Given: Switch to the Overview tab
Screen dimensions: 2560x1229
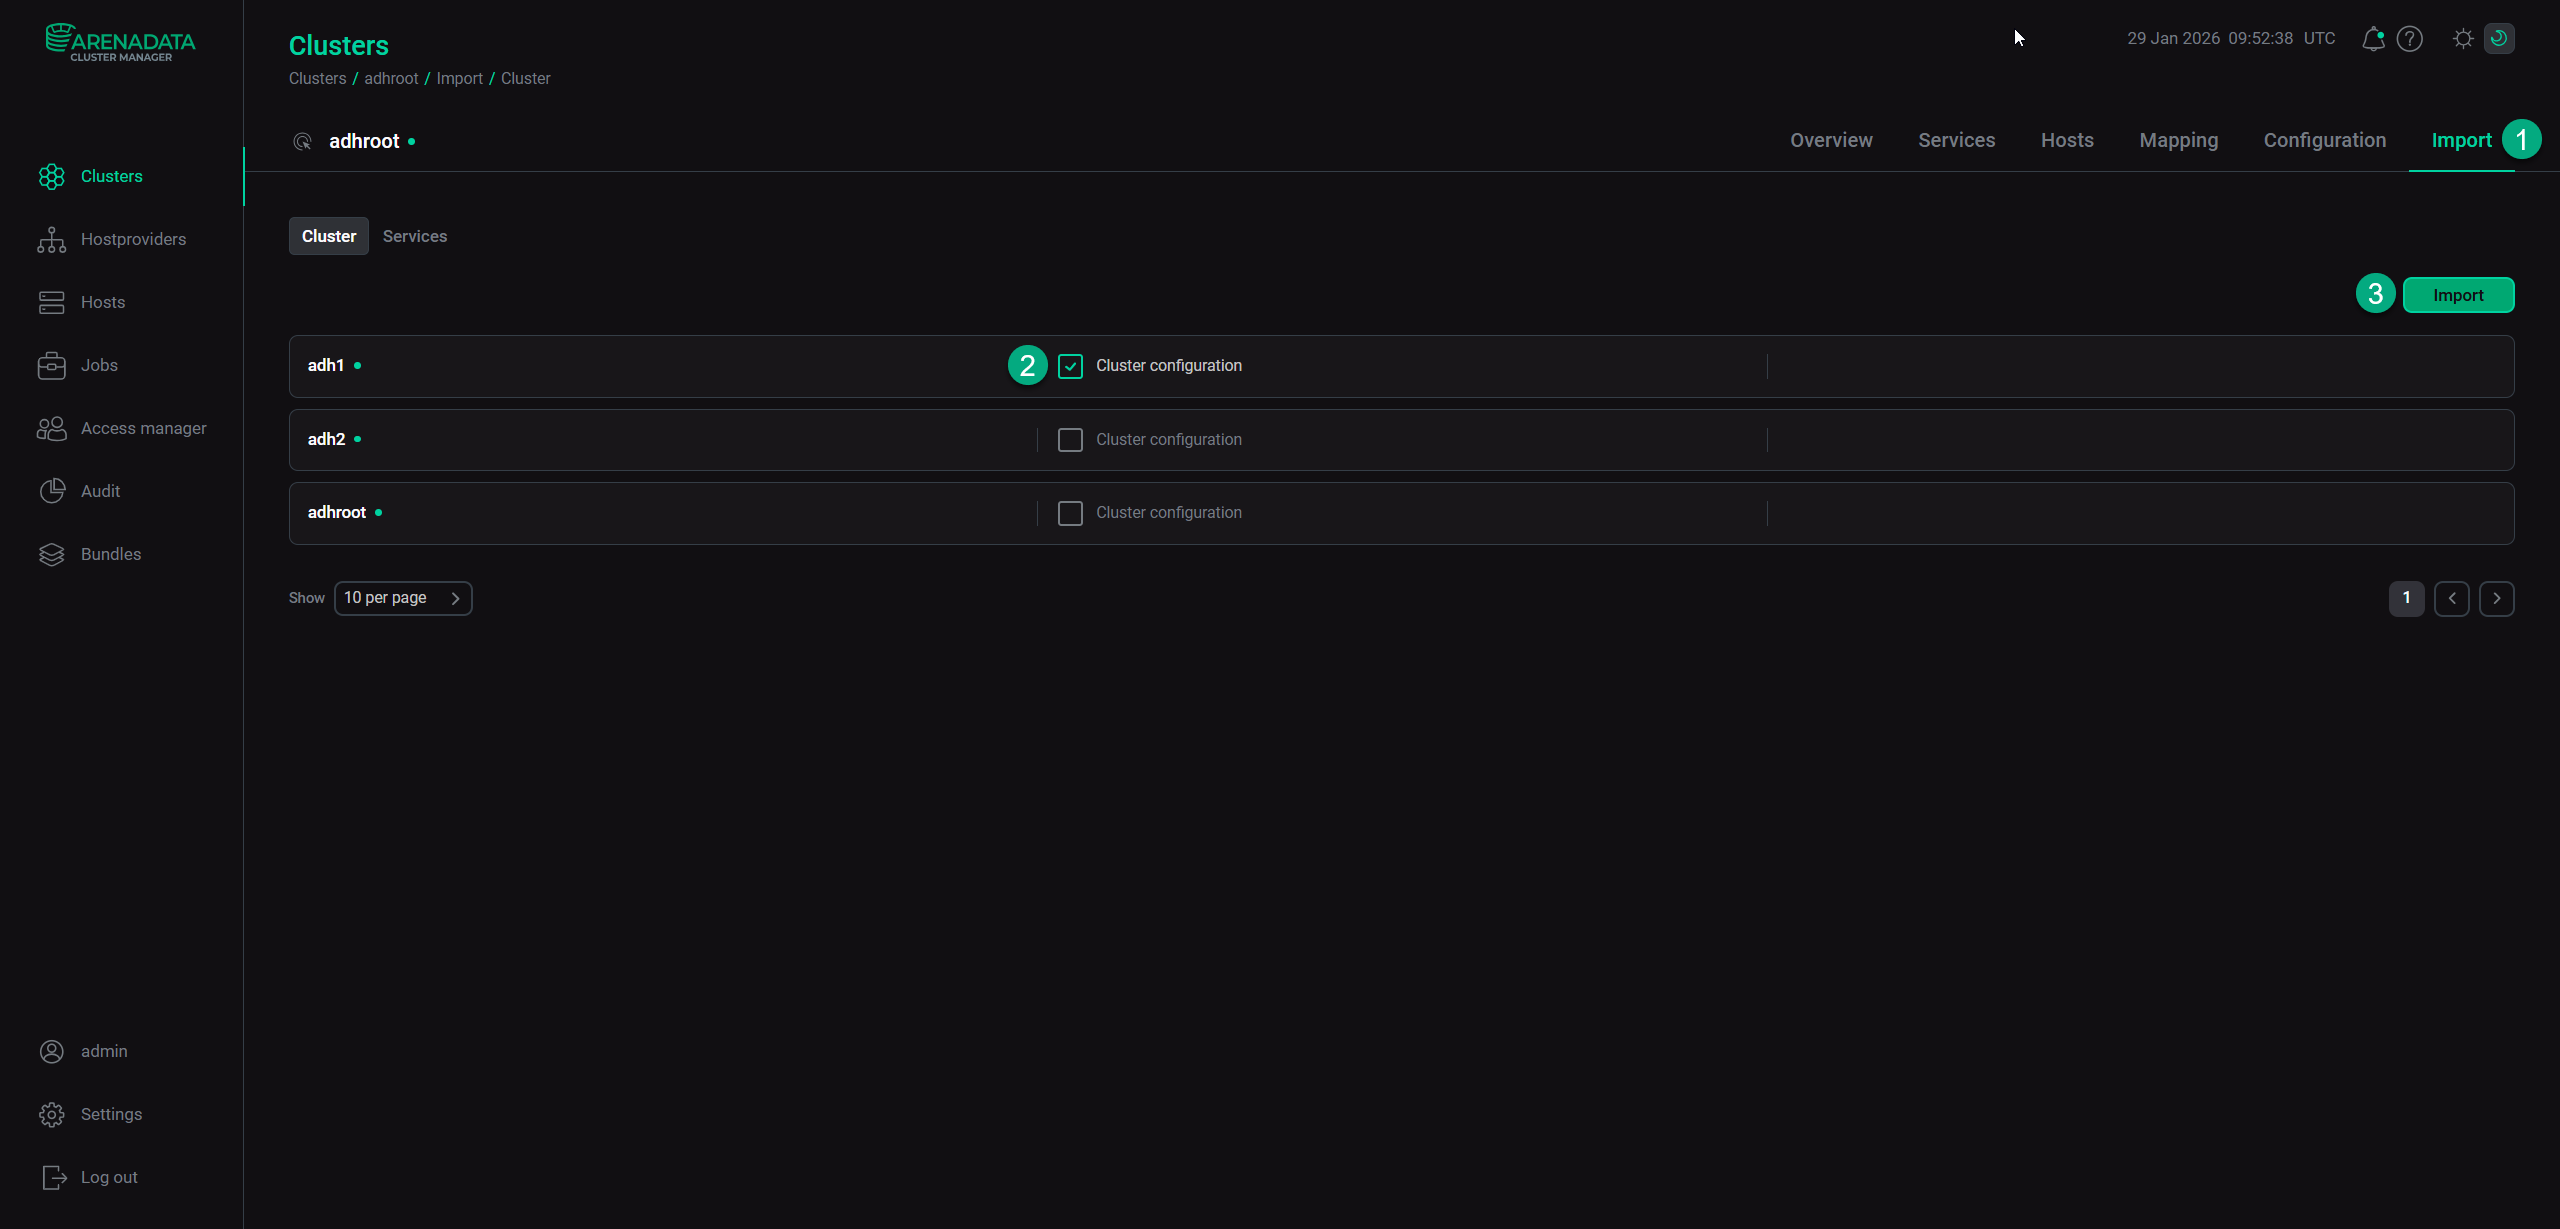Looking at the screenshot, I should [1831, 141].
